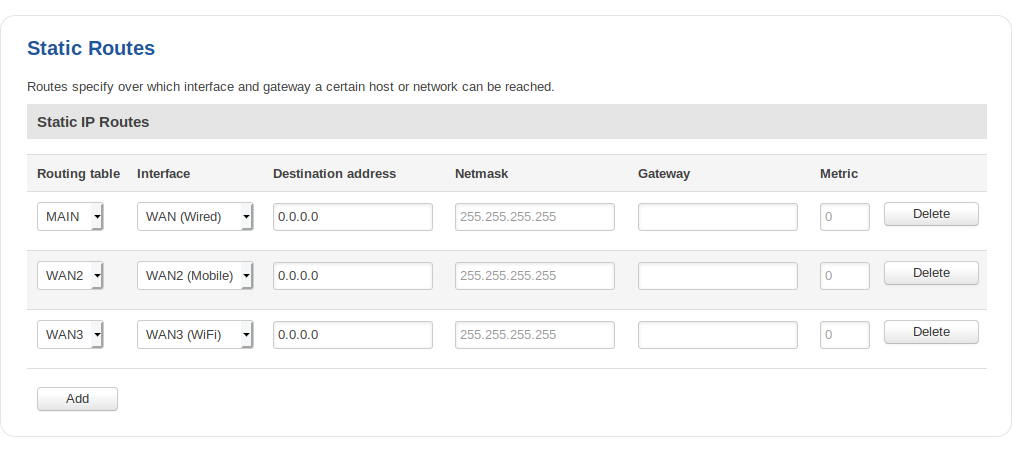Open the WAN2 routing table dropdown
This screenshot has width=1012, height=452.
click(x=70, y=276)
